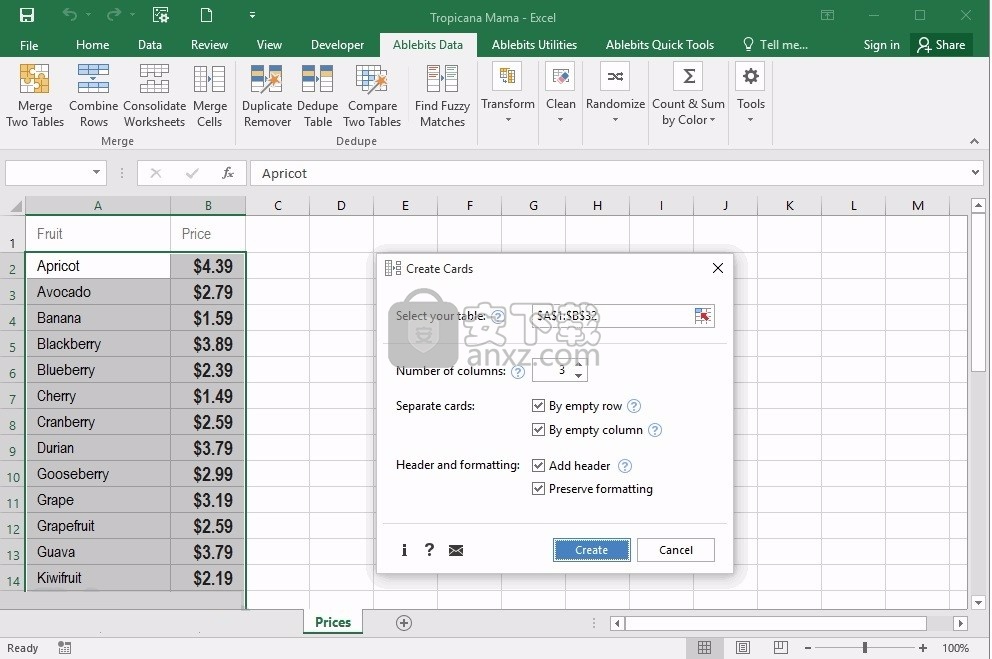The height and width of the screenshot is (659, 992).
Task: Click the Insert Function fx icon
Action: pyautogui.click(x=228, y=173)
